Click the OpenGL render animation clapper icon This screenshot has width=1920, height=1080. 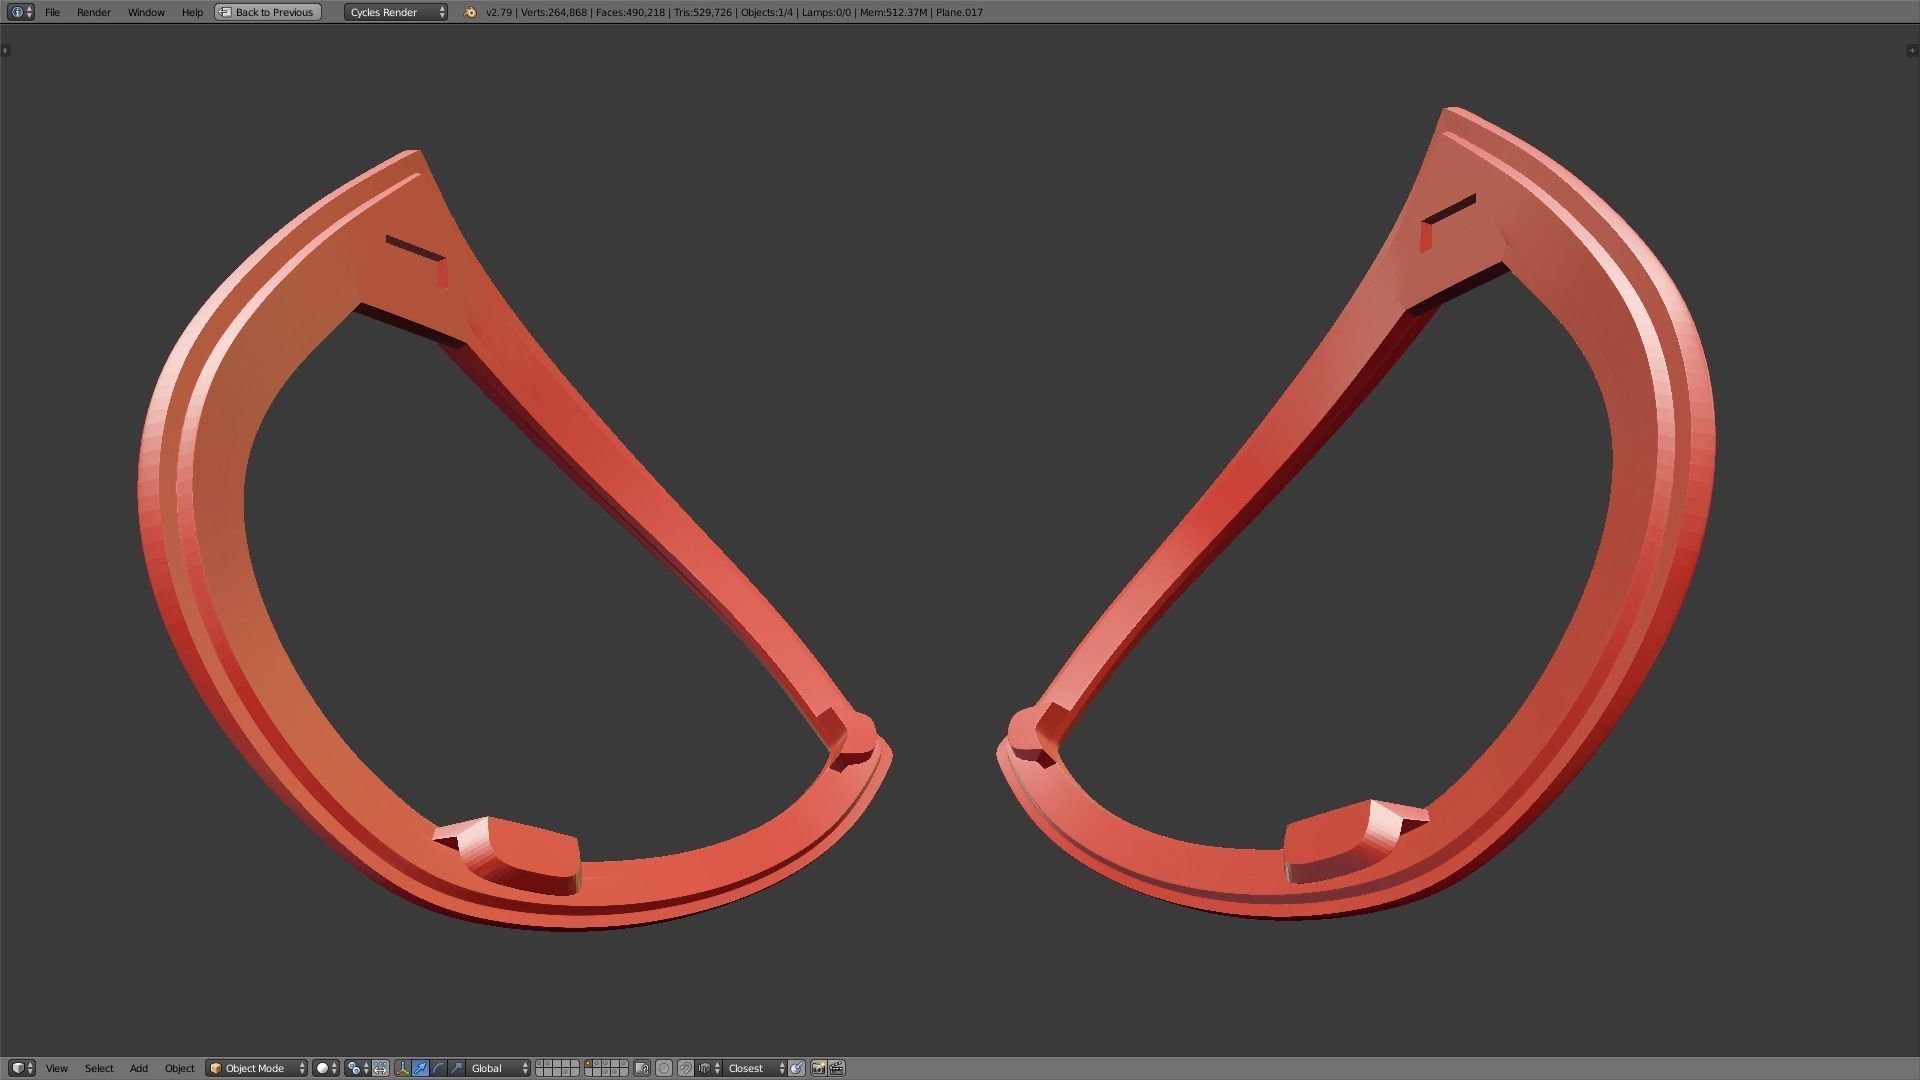[837, 1068]
